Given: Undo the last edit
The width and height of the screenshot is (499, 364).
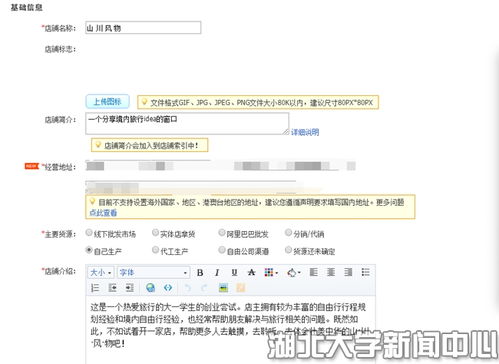Looking at the screenshot, I should pos(188,288).
